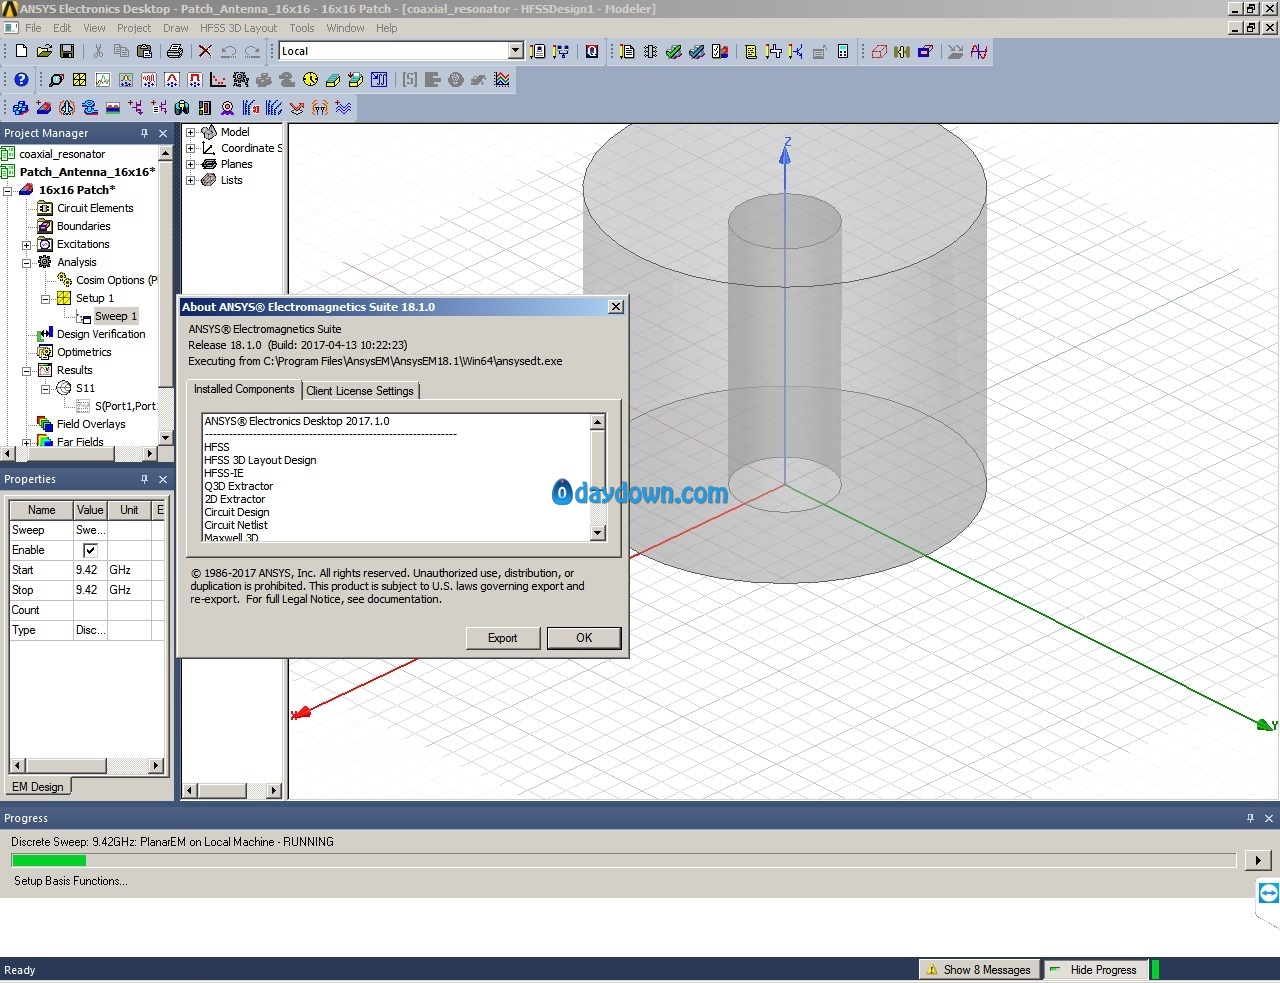Click the New project icon
The height and width of the screenshot is (983, 1280).
(21, 51)
